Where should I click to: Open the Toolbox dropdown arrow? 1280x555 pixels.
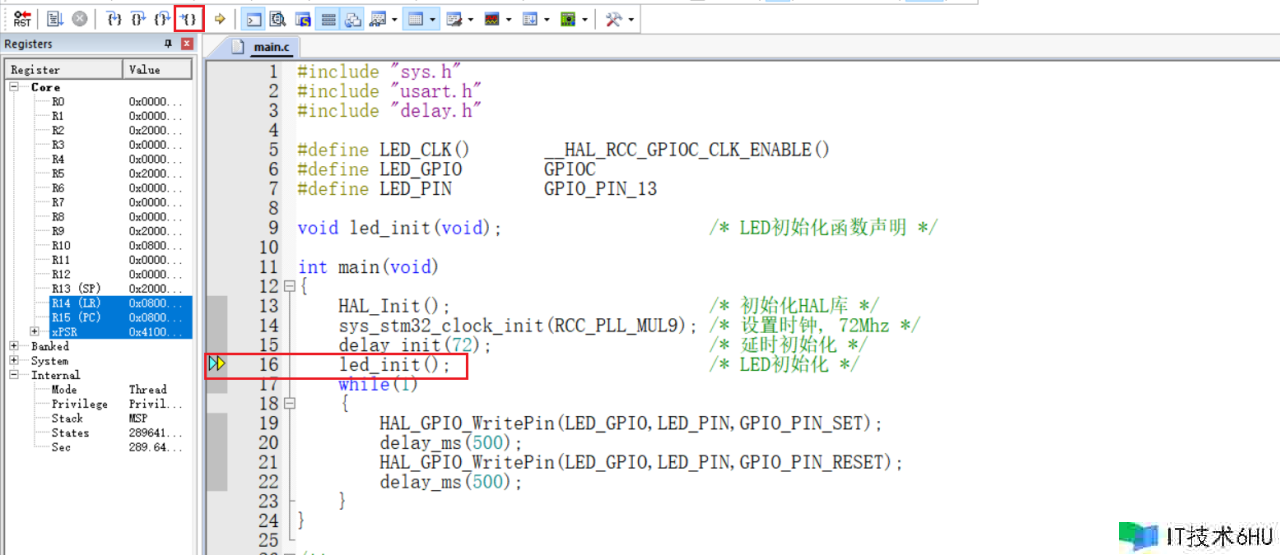pyautogui.click(x=631, y=19)
